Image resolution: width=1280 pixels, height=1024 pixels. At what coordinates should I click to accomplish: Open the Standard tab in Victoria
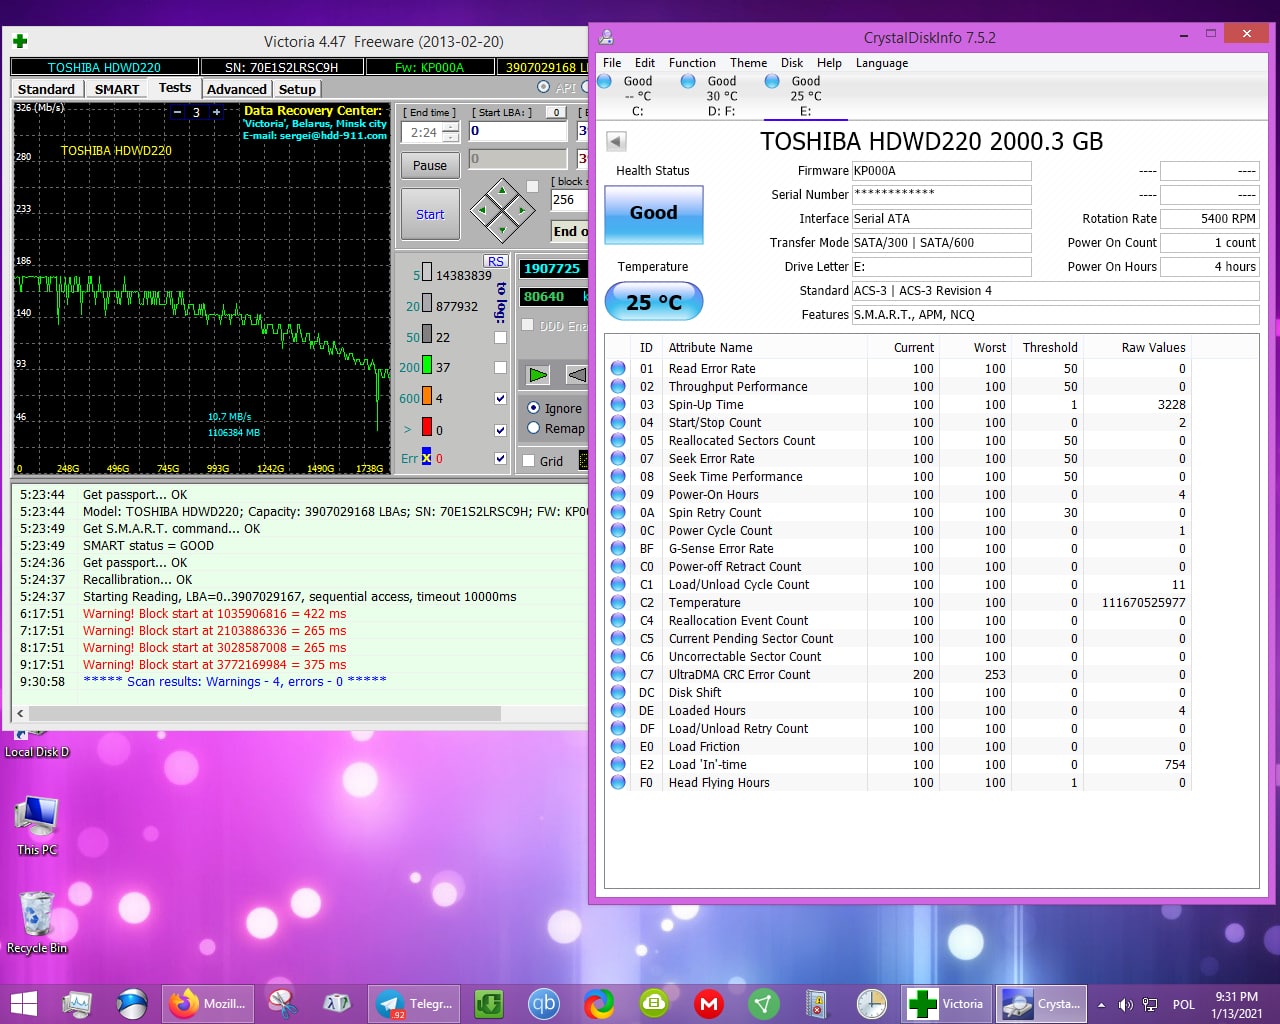pyautogui.click(x=46, y=89)
